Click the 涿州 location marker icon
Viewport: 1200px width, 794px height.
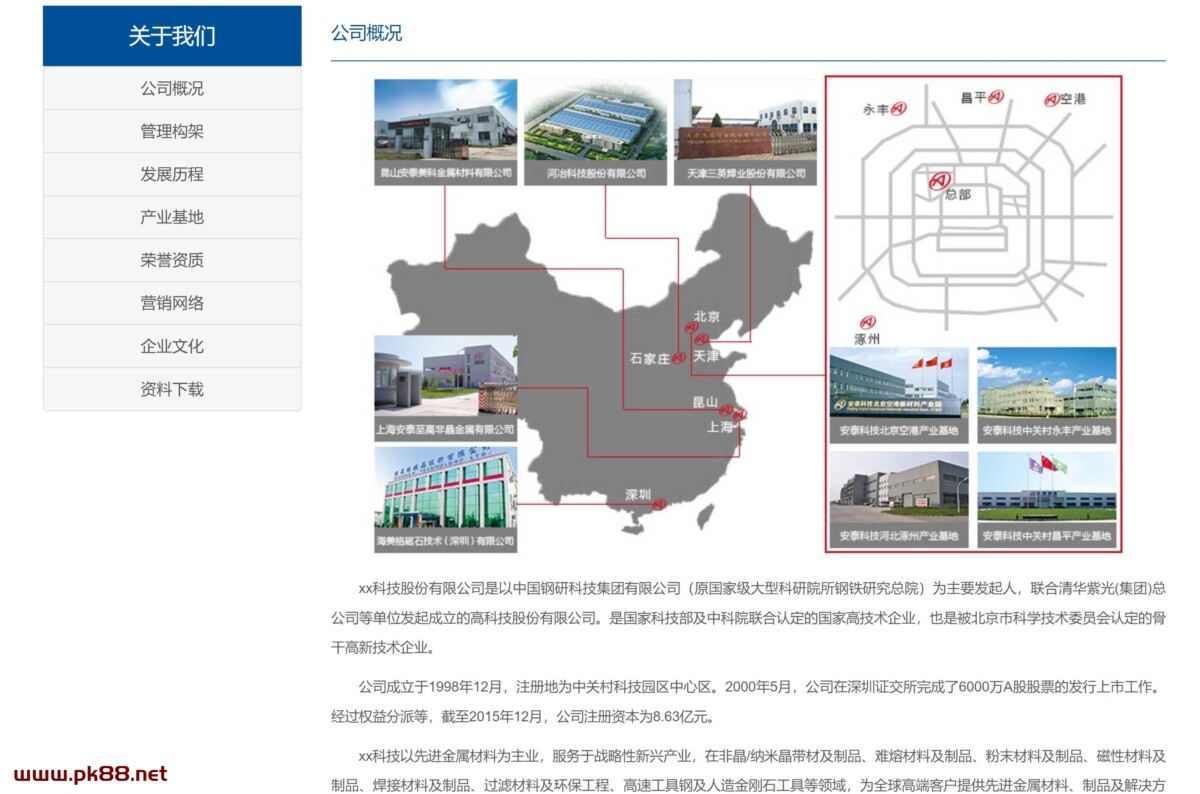click(x=868, y=322)
